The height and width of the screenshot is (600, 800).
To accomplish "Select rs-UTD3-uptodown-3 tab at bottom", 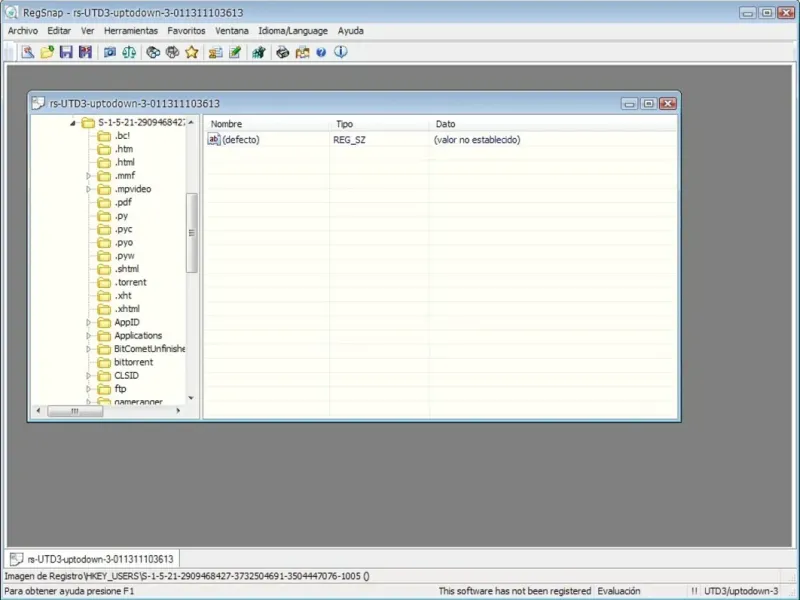I will point(92,559).
